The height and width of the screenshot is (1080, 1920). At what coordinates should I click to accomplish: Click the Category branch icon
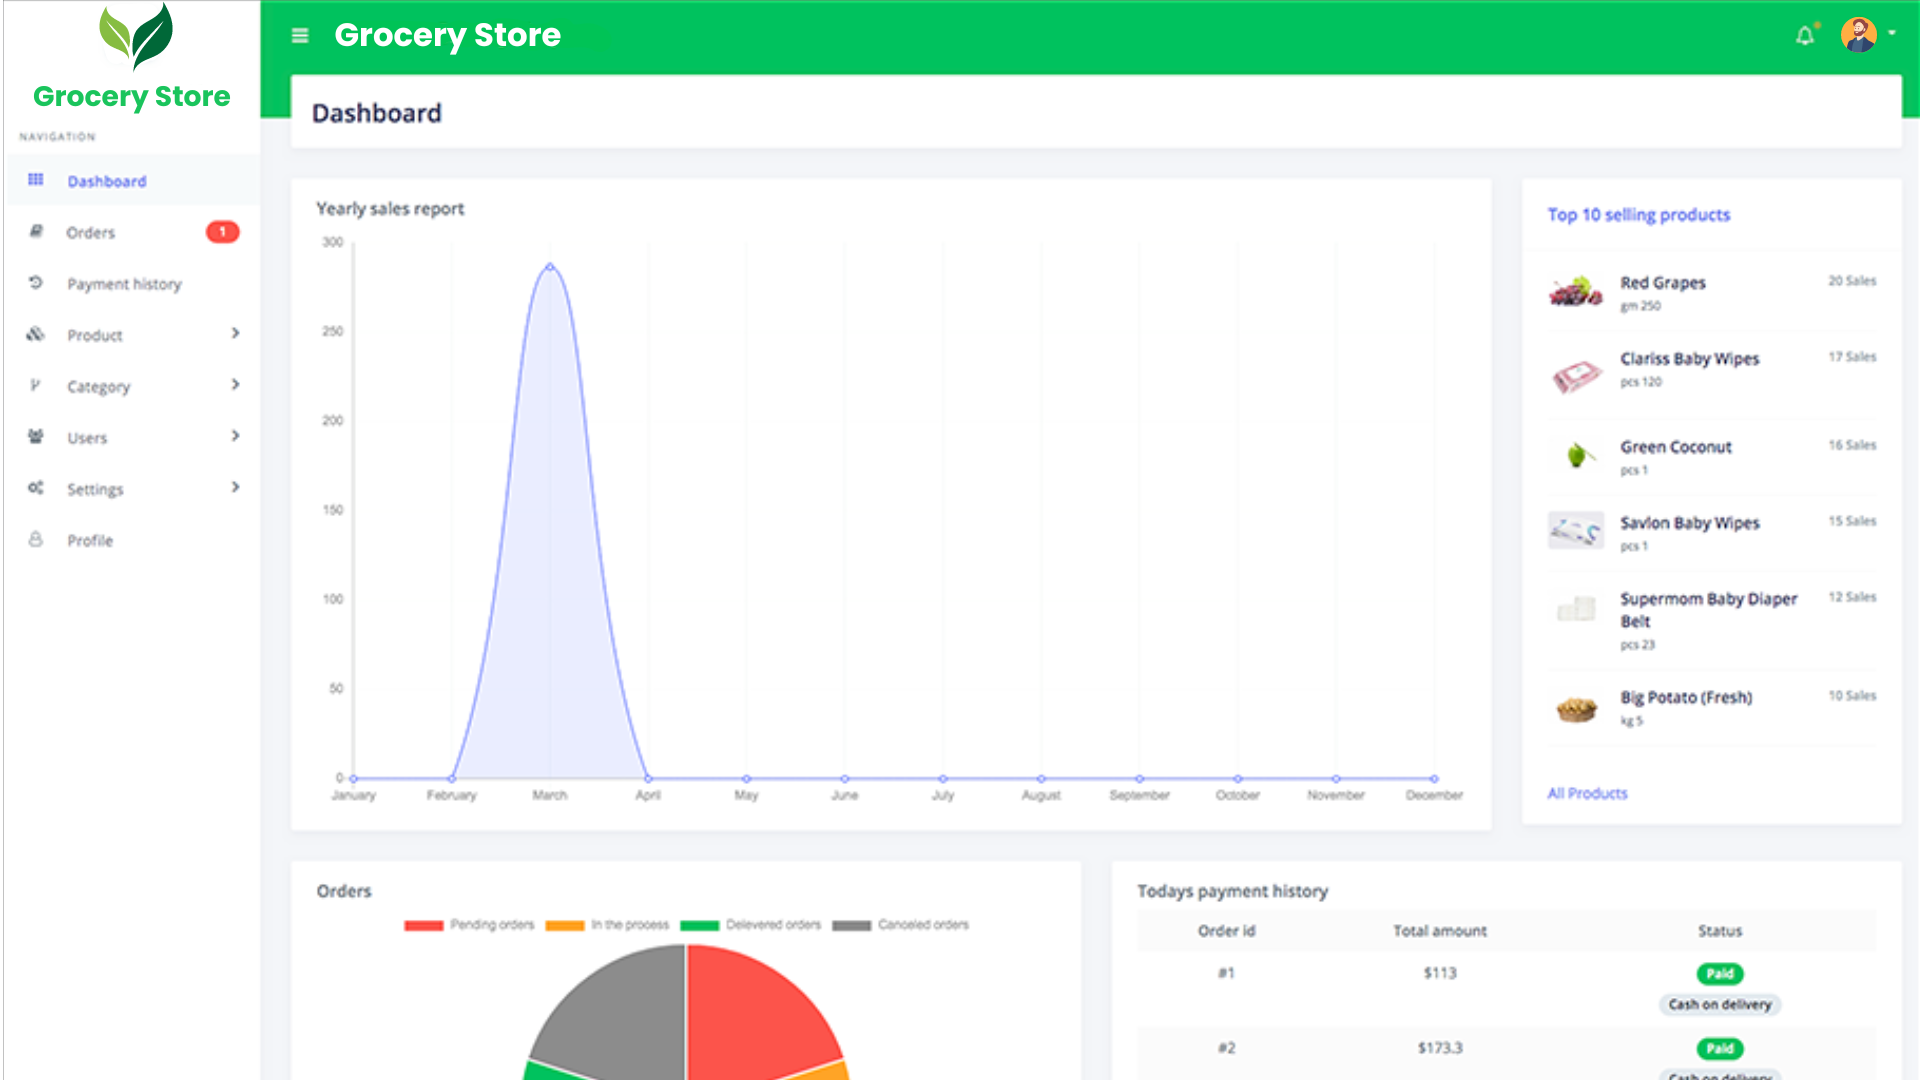coord(36,385)
